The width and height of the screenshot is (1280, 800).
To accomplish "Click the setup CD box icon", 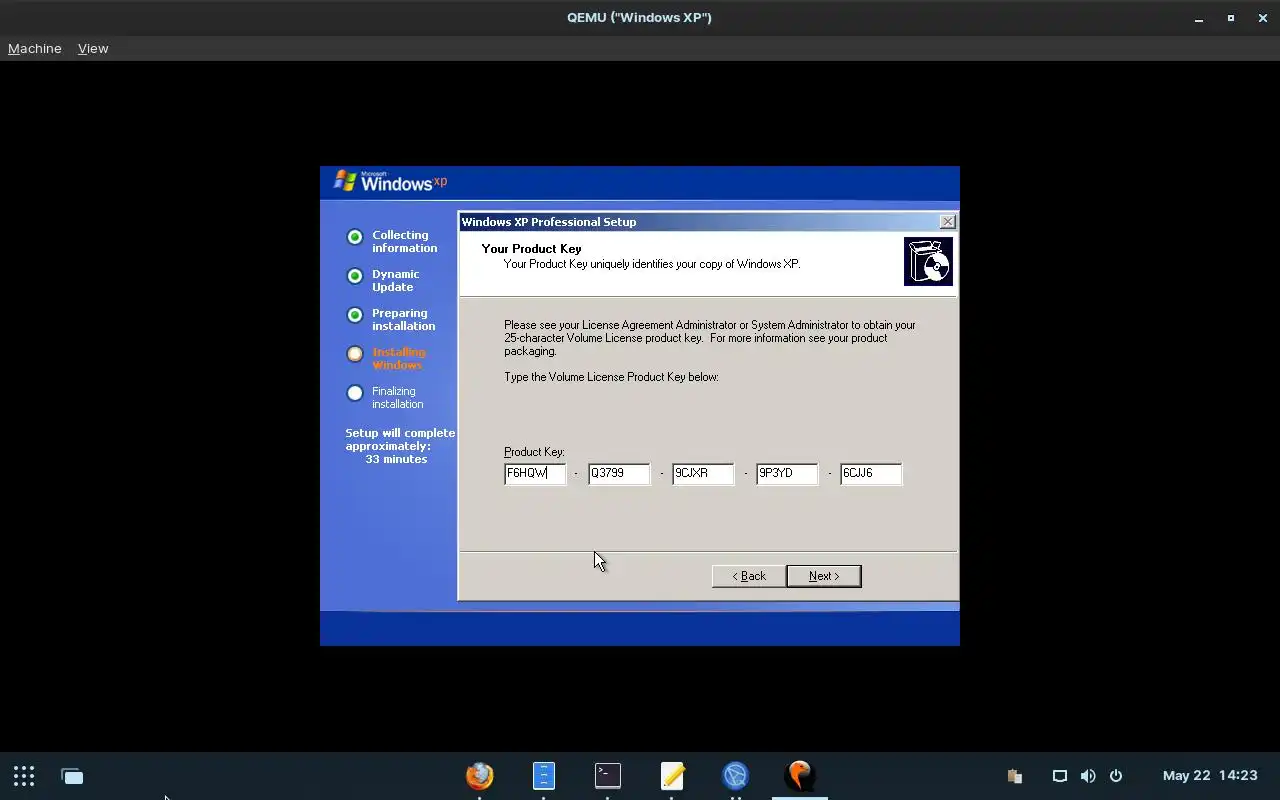I will pyautogui.click(x=928, y=262).
